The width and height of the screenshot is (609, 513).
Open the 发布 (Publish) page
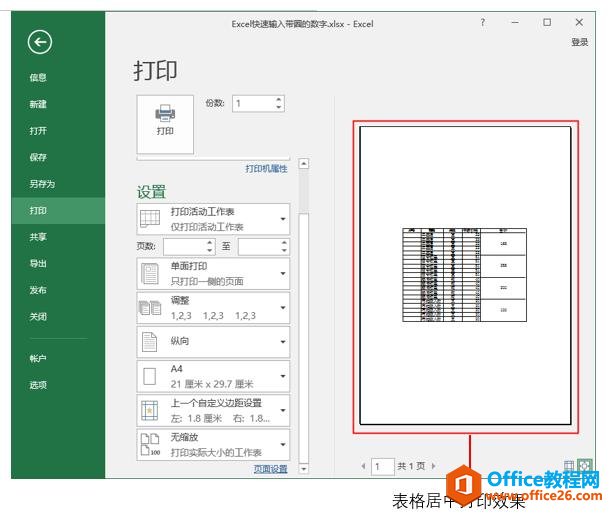(x=38, y=290)
